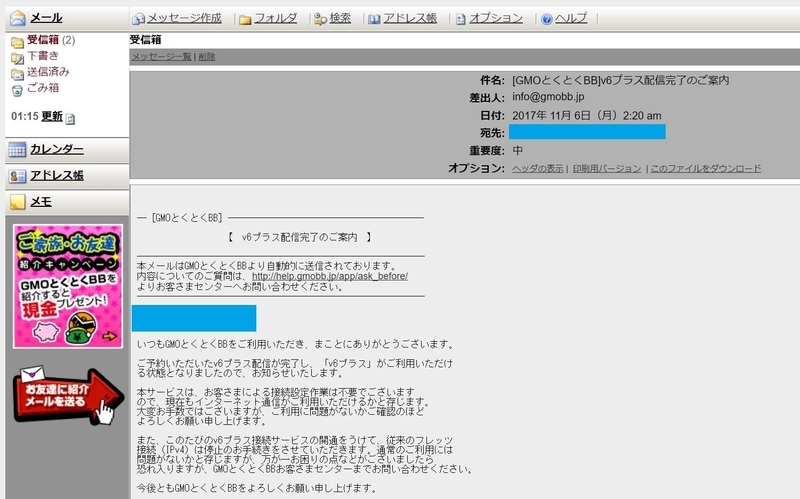Click the 01:15 time text in the sidebar

coord(25,116)
